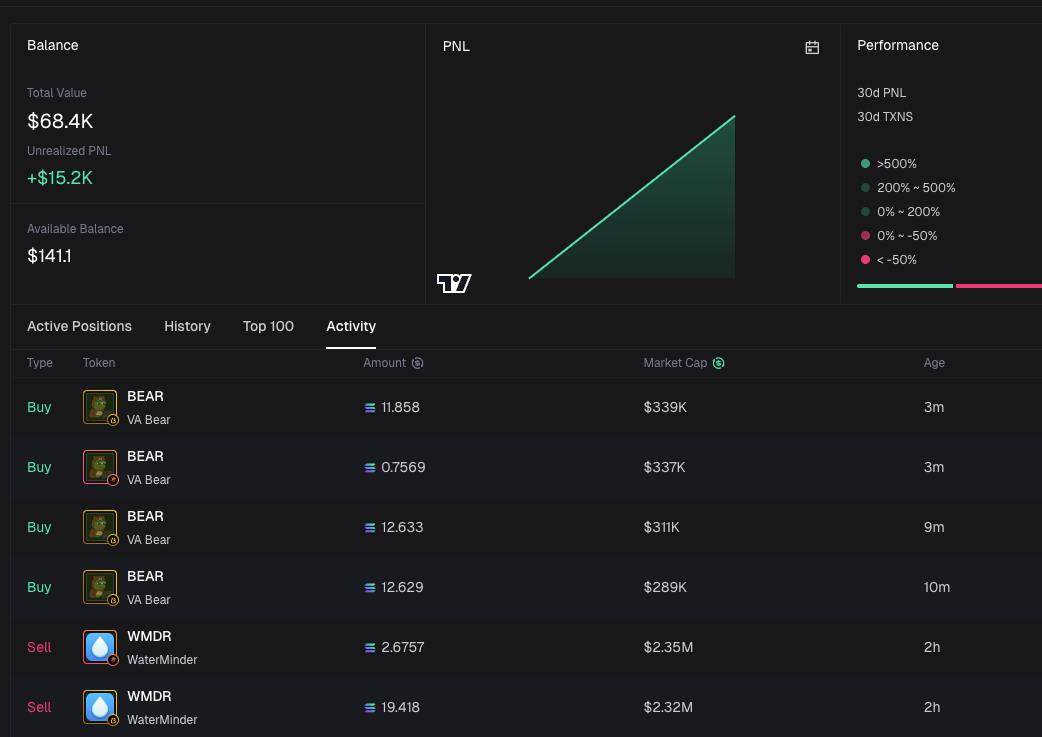
Task: Click BEAR name in $311K row
Action: 145,516
